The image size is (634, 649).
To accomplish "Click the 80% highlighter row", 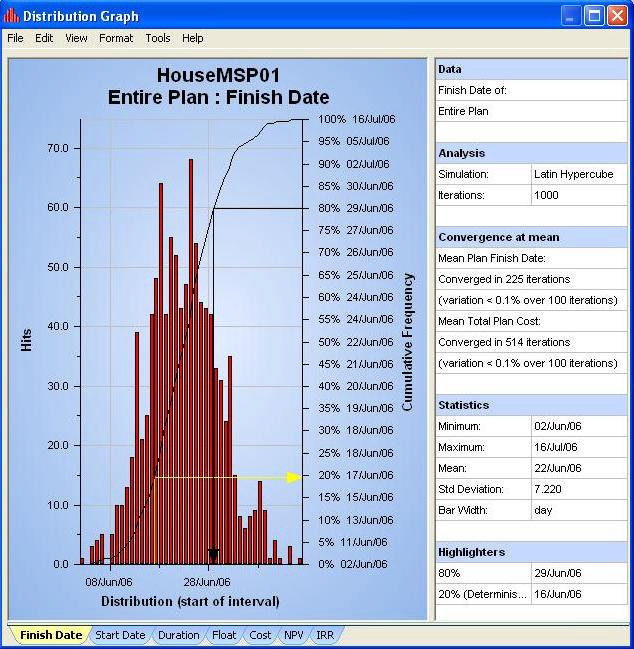I will pos(531,573).
